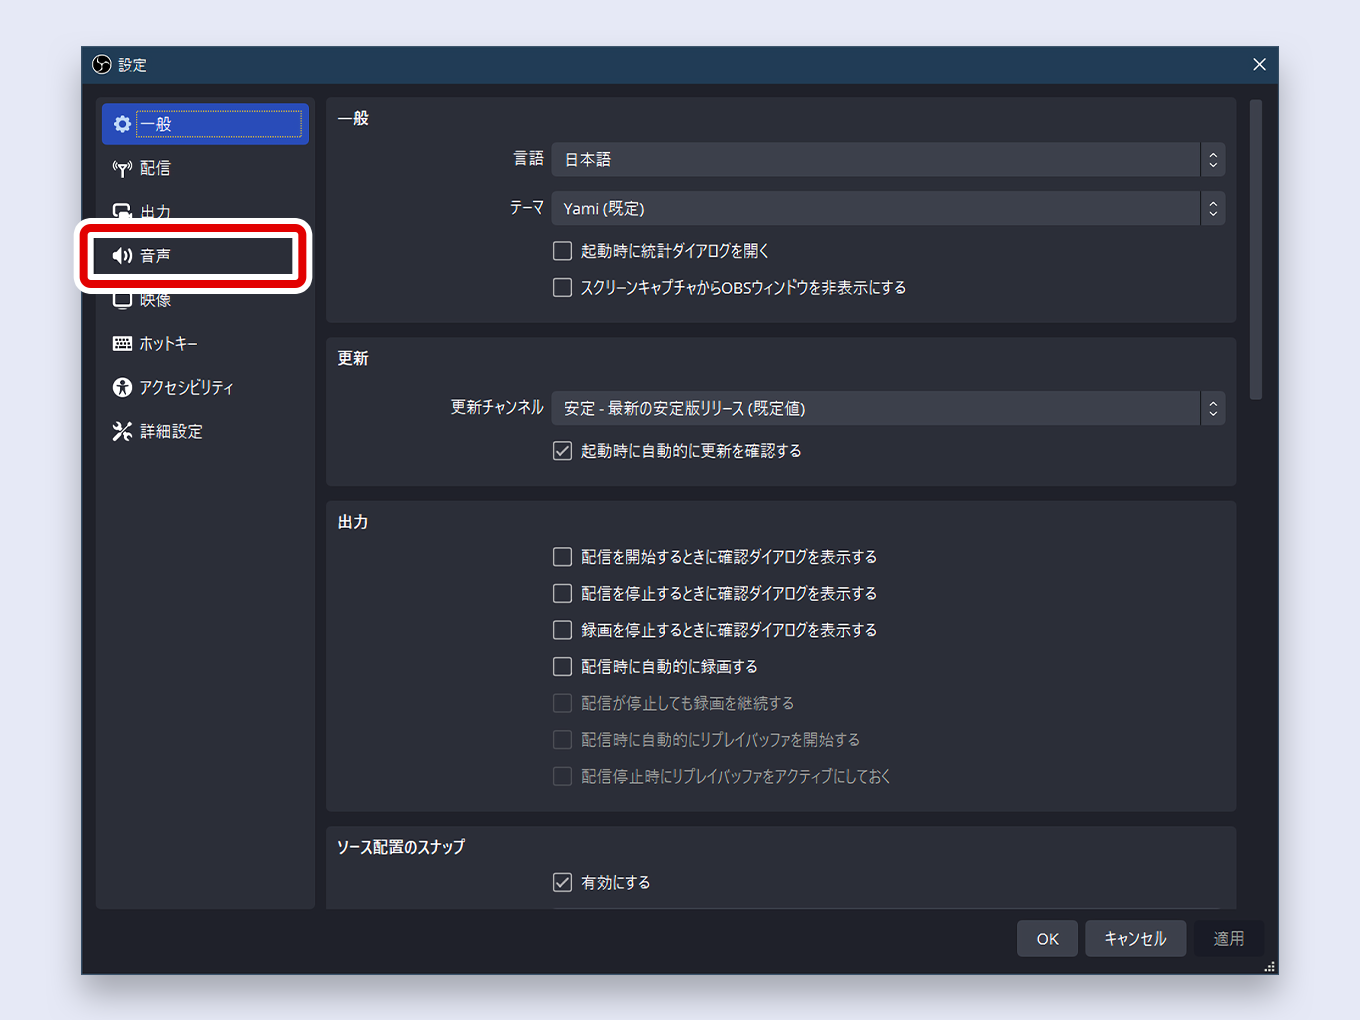This screenshot has height=1020, width=1360.
Task: Click the ソース配置のスナップ section heading
Action: click(401, 847)
